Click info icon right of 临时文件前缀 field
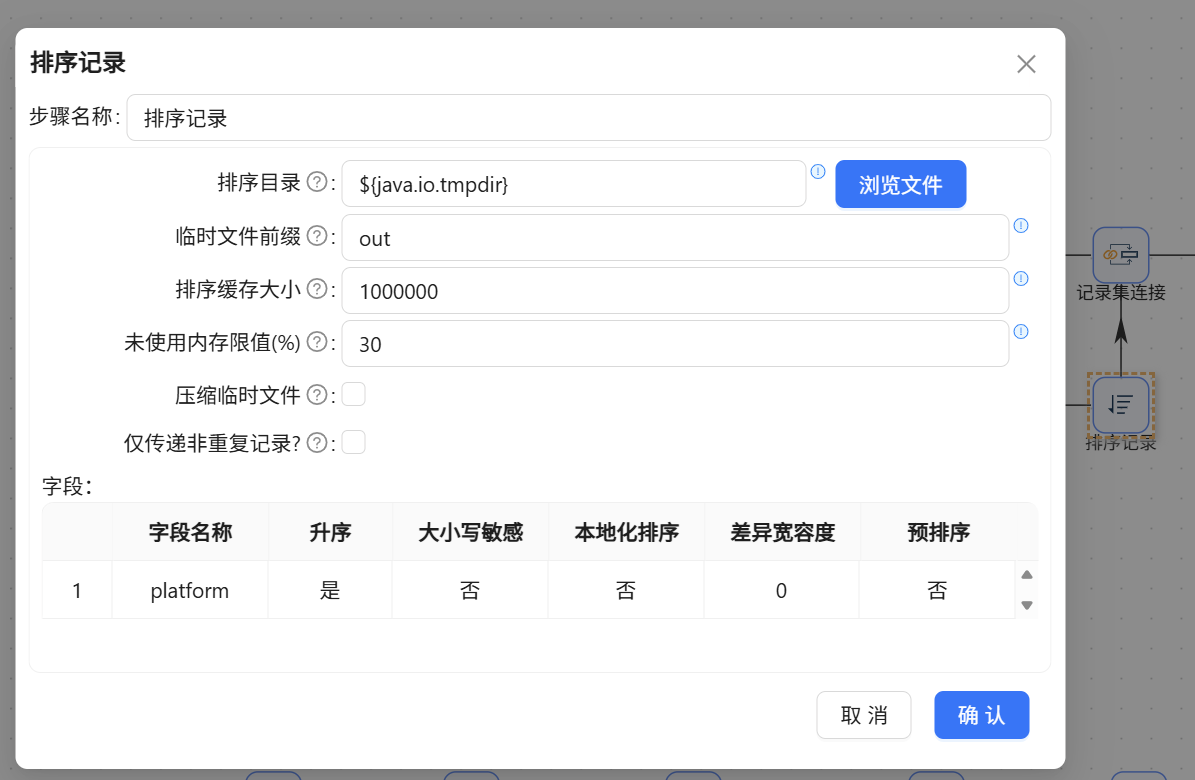Image resolution: width=1195 pixels, height=780 pixels. click(1021, 226)
